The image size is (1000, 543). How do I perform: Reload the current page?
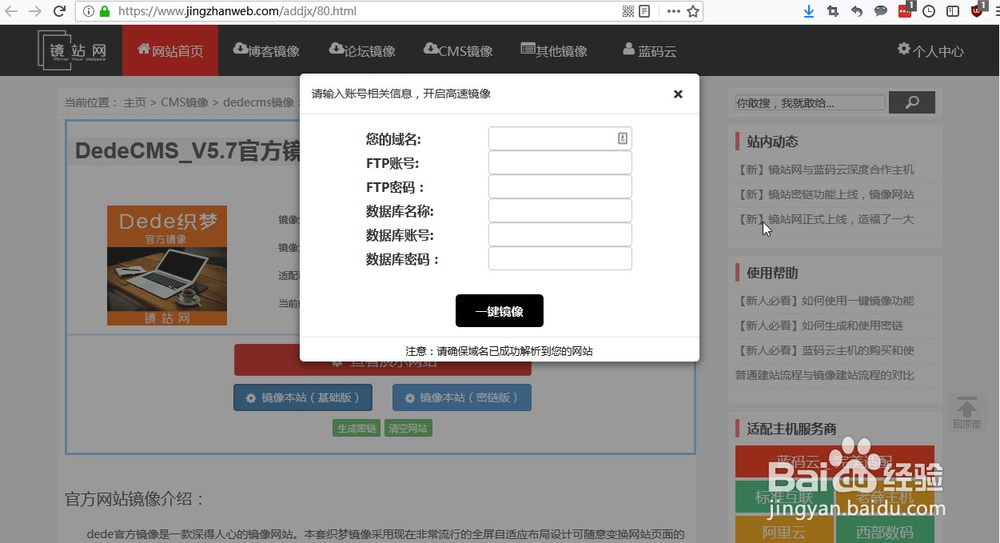[x=59, y=11]
